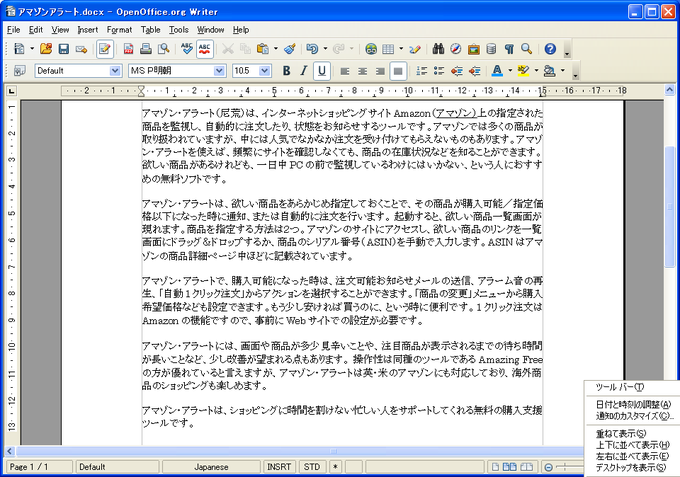Expand Paste options dropdown arrow
680x477 pixels.
276,49
